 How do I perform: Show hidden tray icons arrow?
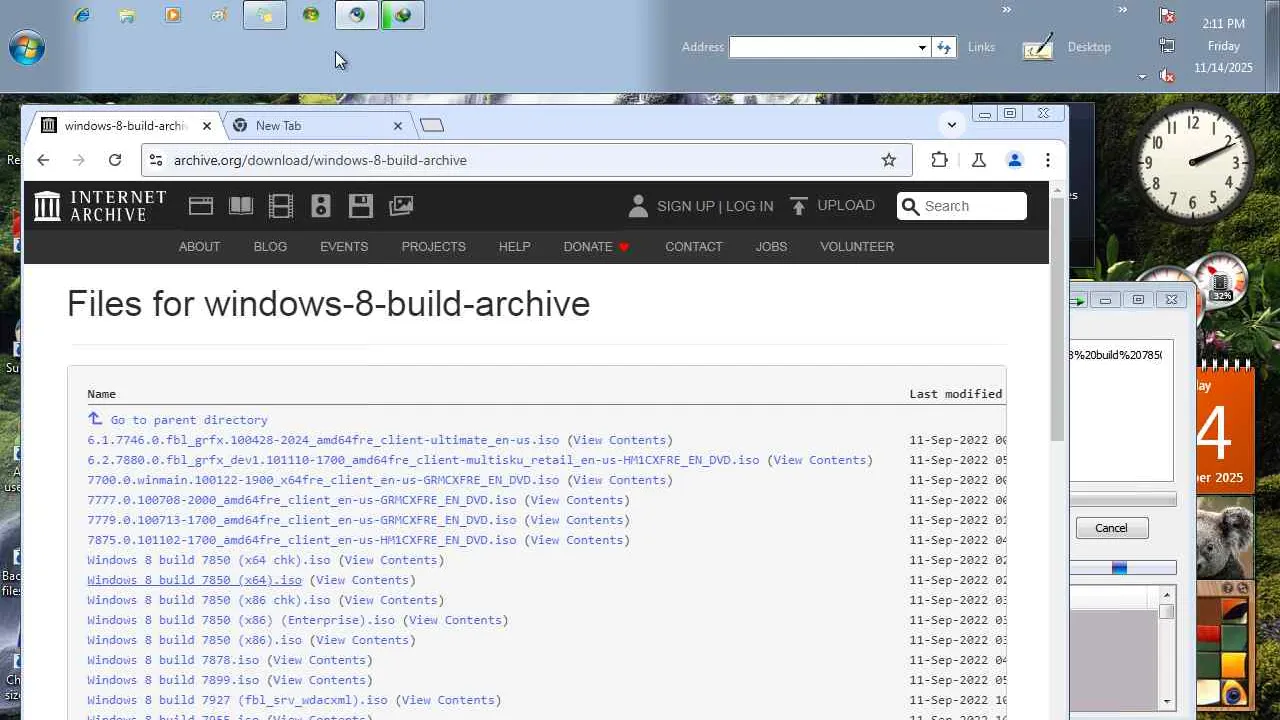pyautogui.click(x=1142, y=76)
